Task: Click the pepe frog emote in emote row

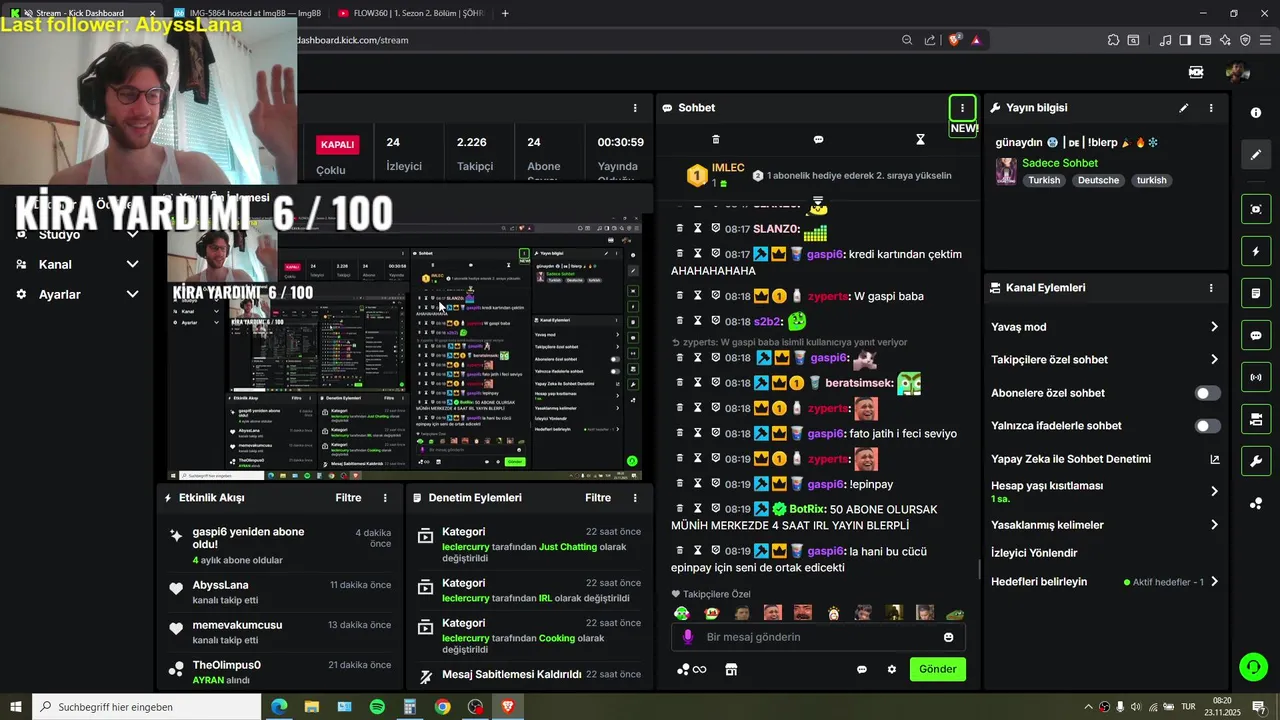Action: [956, 613]
